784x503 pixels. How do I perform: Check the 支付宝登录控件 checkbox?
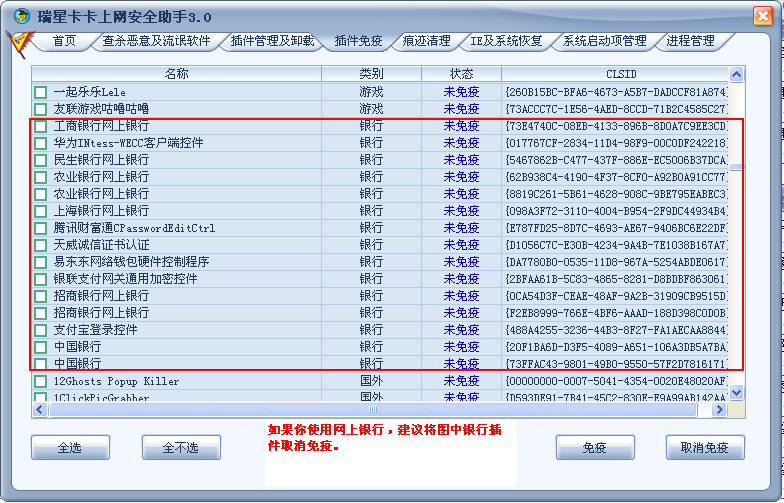(40, 330)
